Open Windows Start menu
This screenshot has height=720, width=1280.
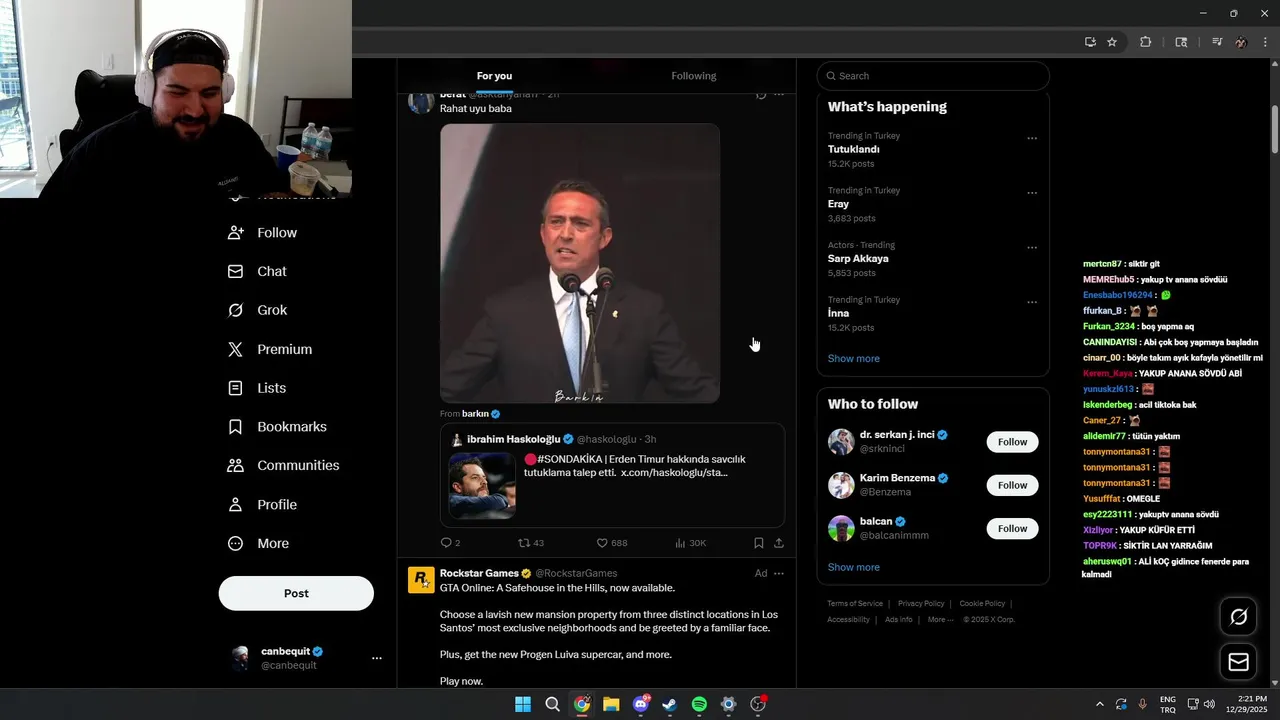(x=523, y=704)
